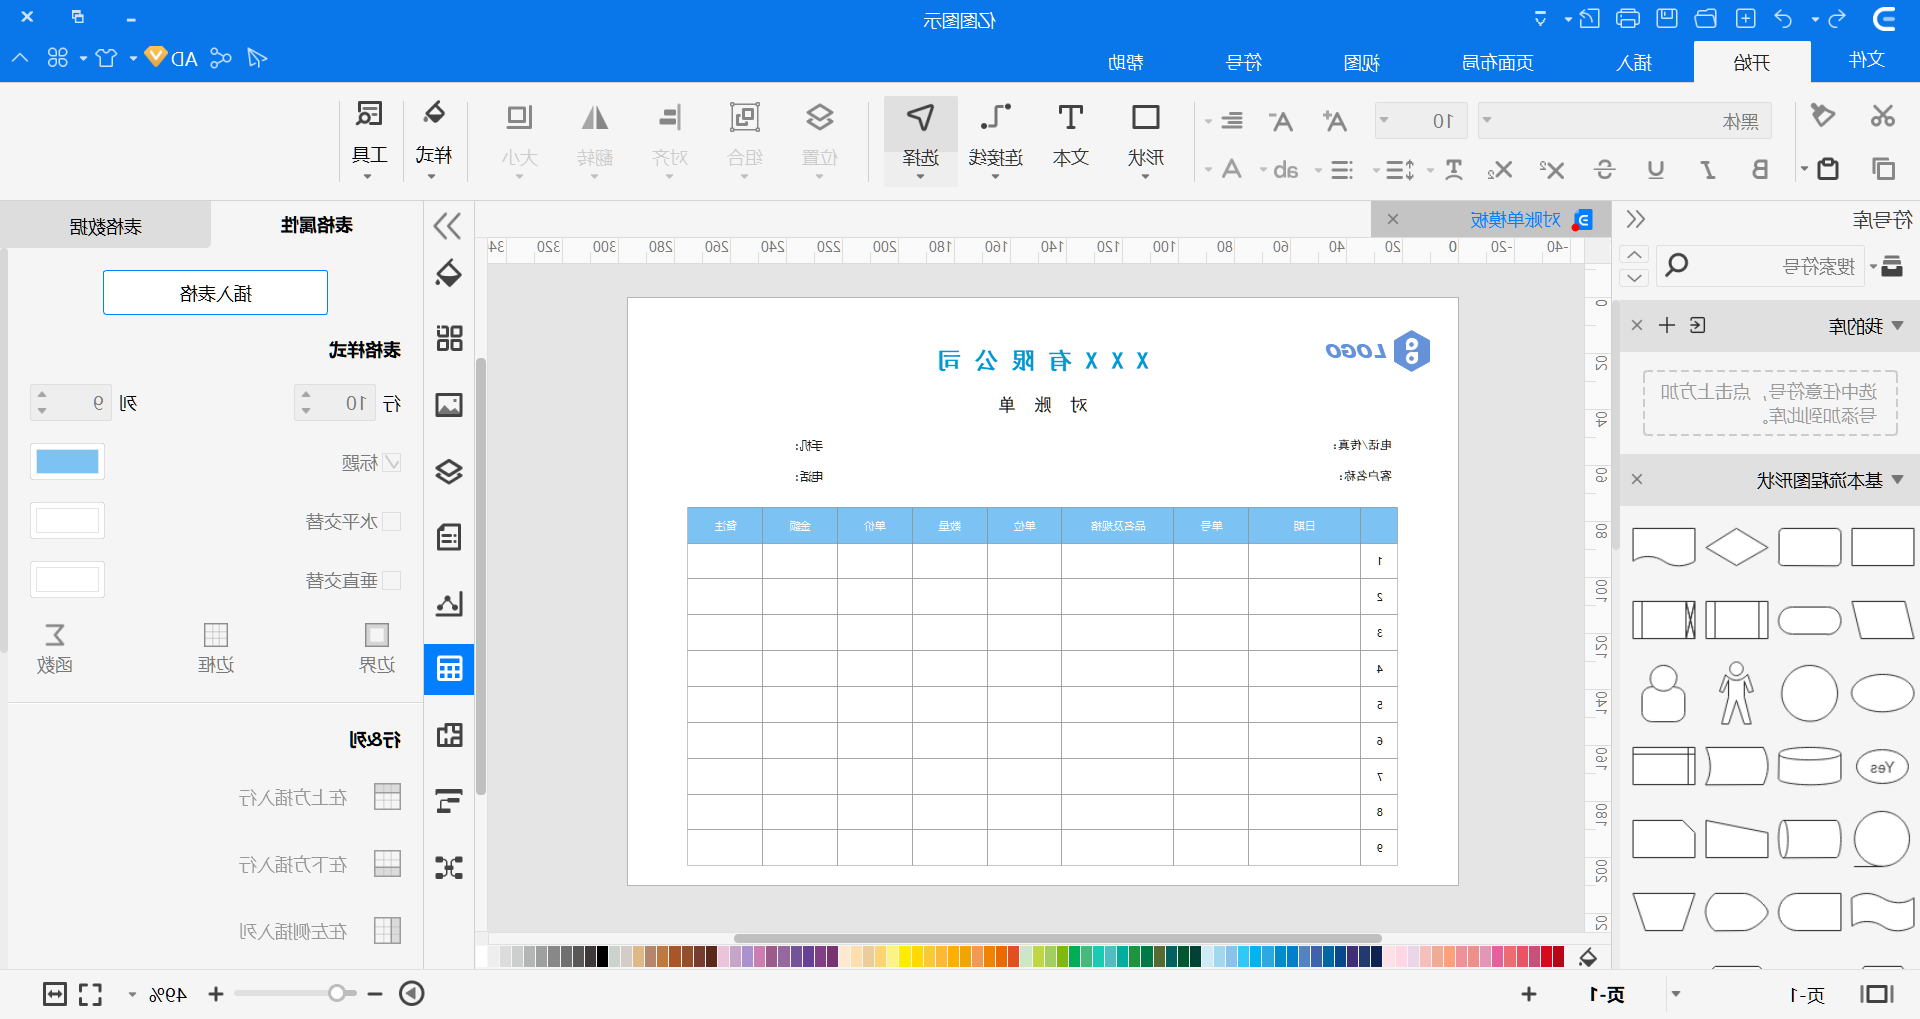Click the 边界 border icon in table properties
Screen dimensions: 1920x1019
coord(377,647)
